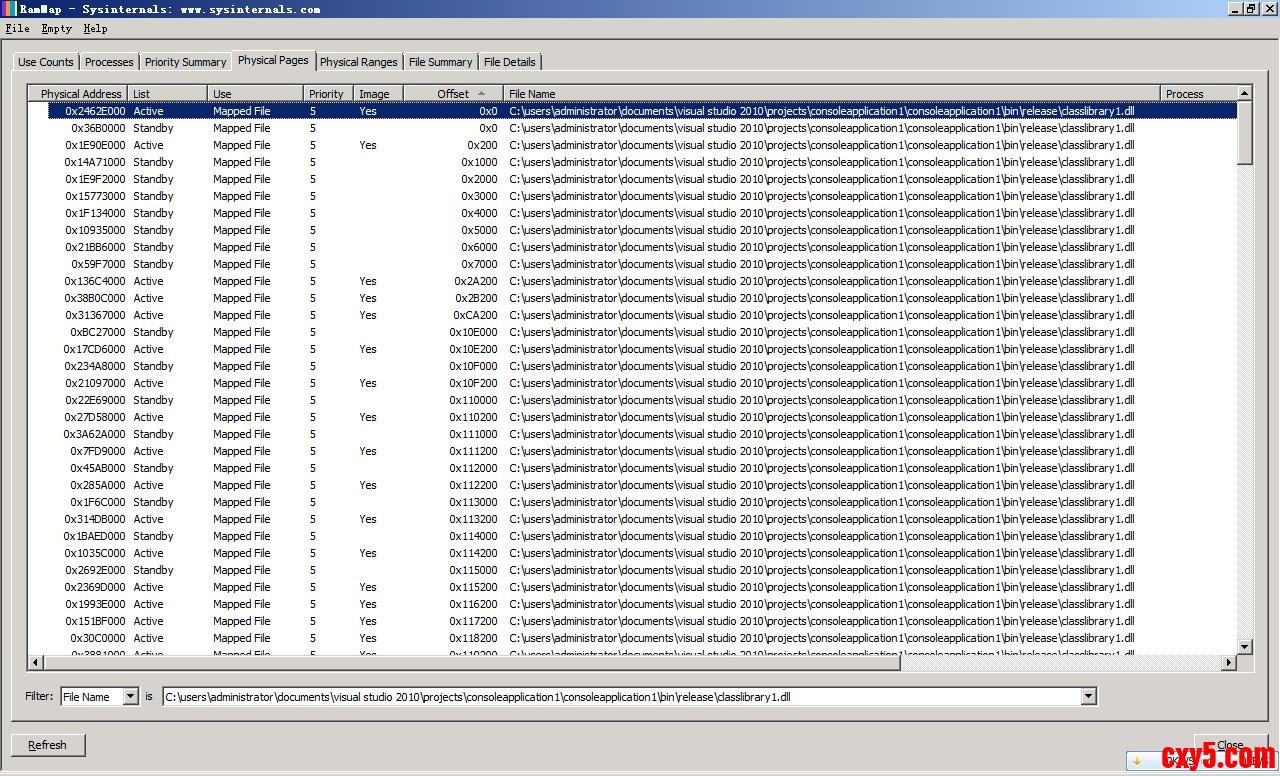Viewport: 1280px width, 776px height.
Task: Restore the window using the restore button
Action: pyautogui.click(x=1251, y=9)
